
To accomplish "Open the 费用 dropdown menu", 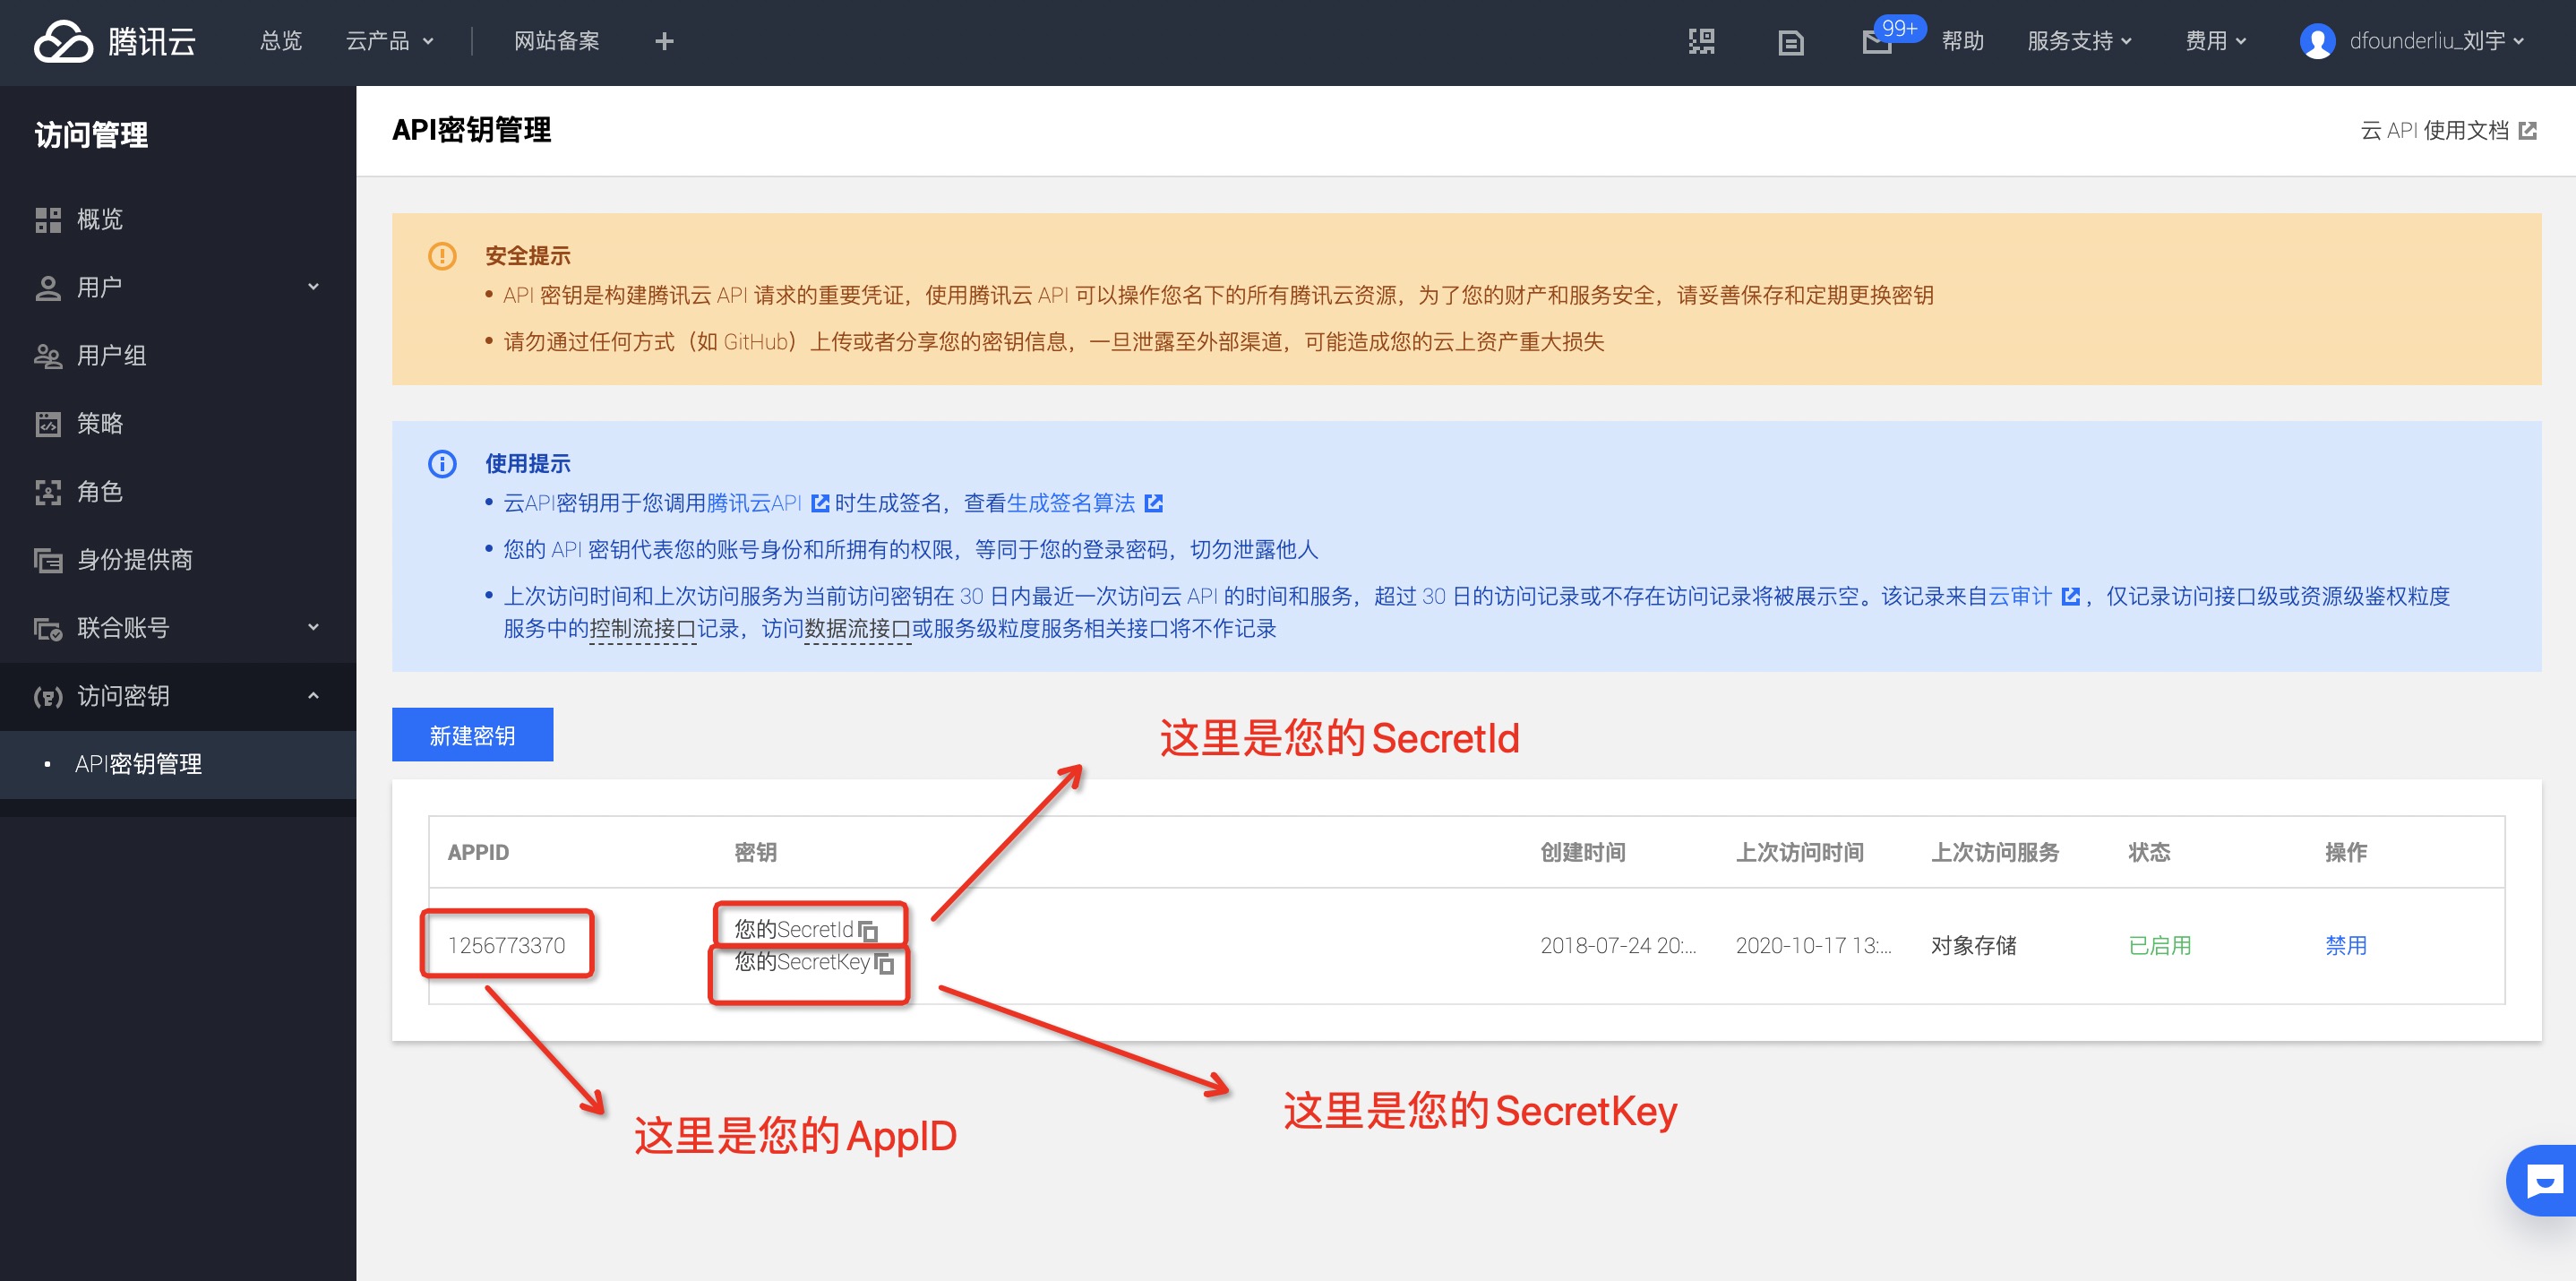I will (x=2215, y=42).
